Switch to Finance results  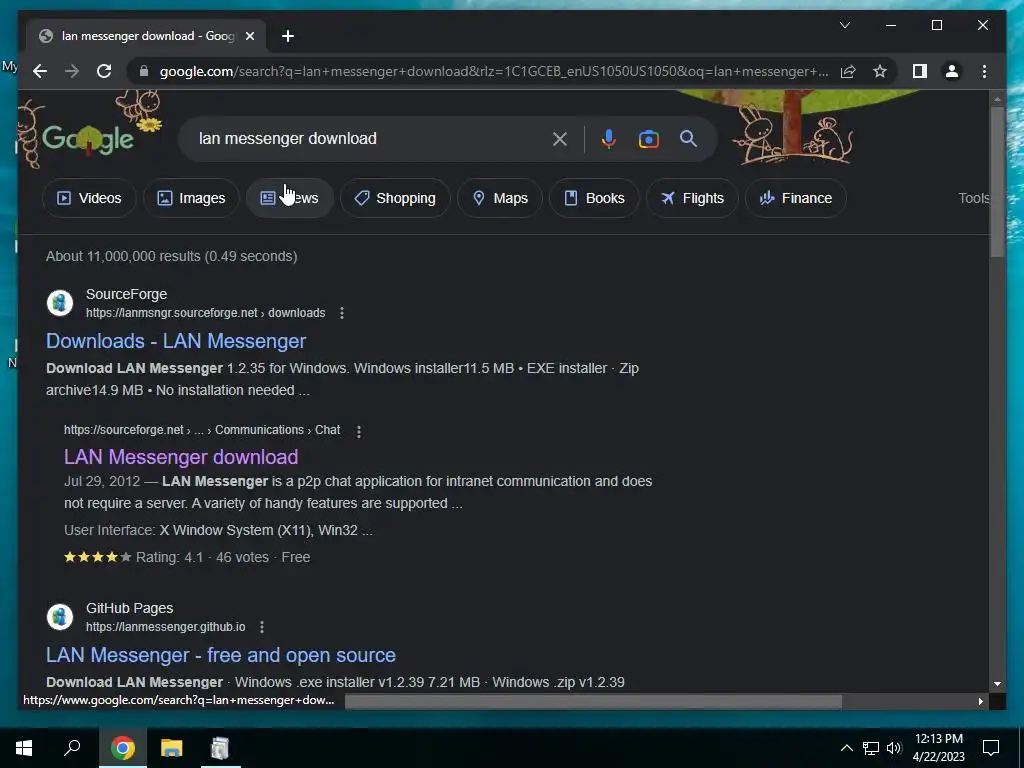tap(795, 198)
